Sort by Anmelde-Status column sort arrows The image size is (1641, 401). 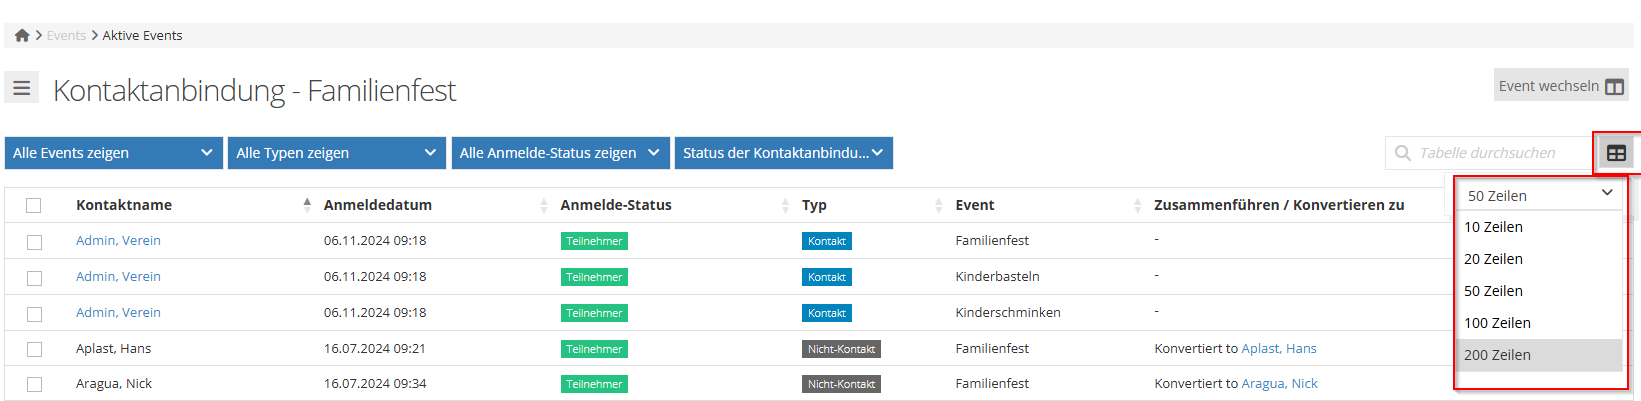[x=785, y=205]
